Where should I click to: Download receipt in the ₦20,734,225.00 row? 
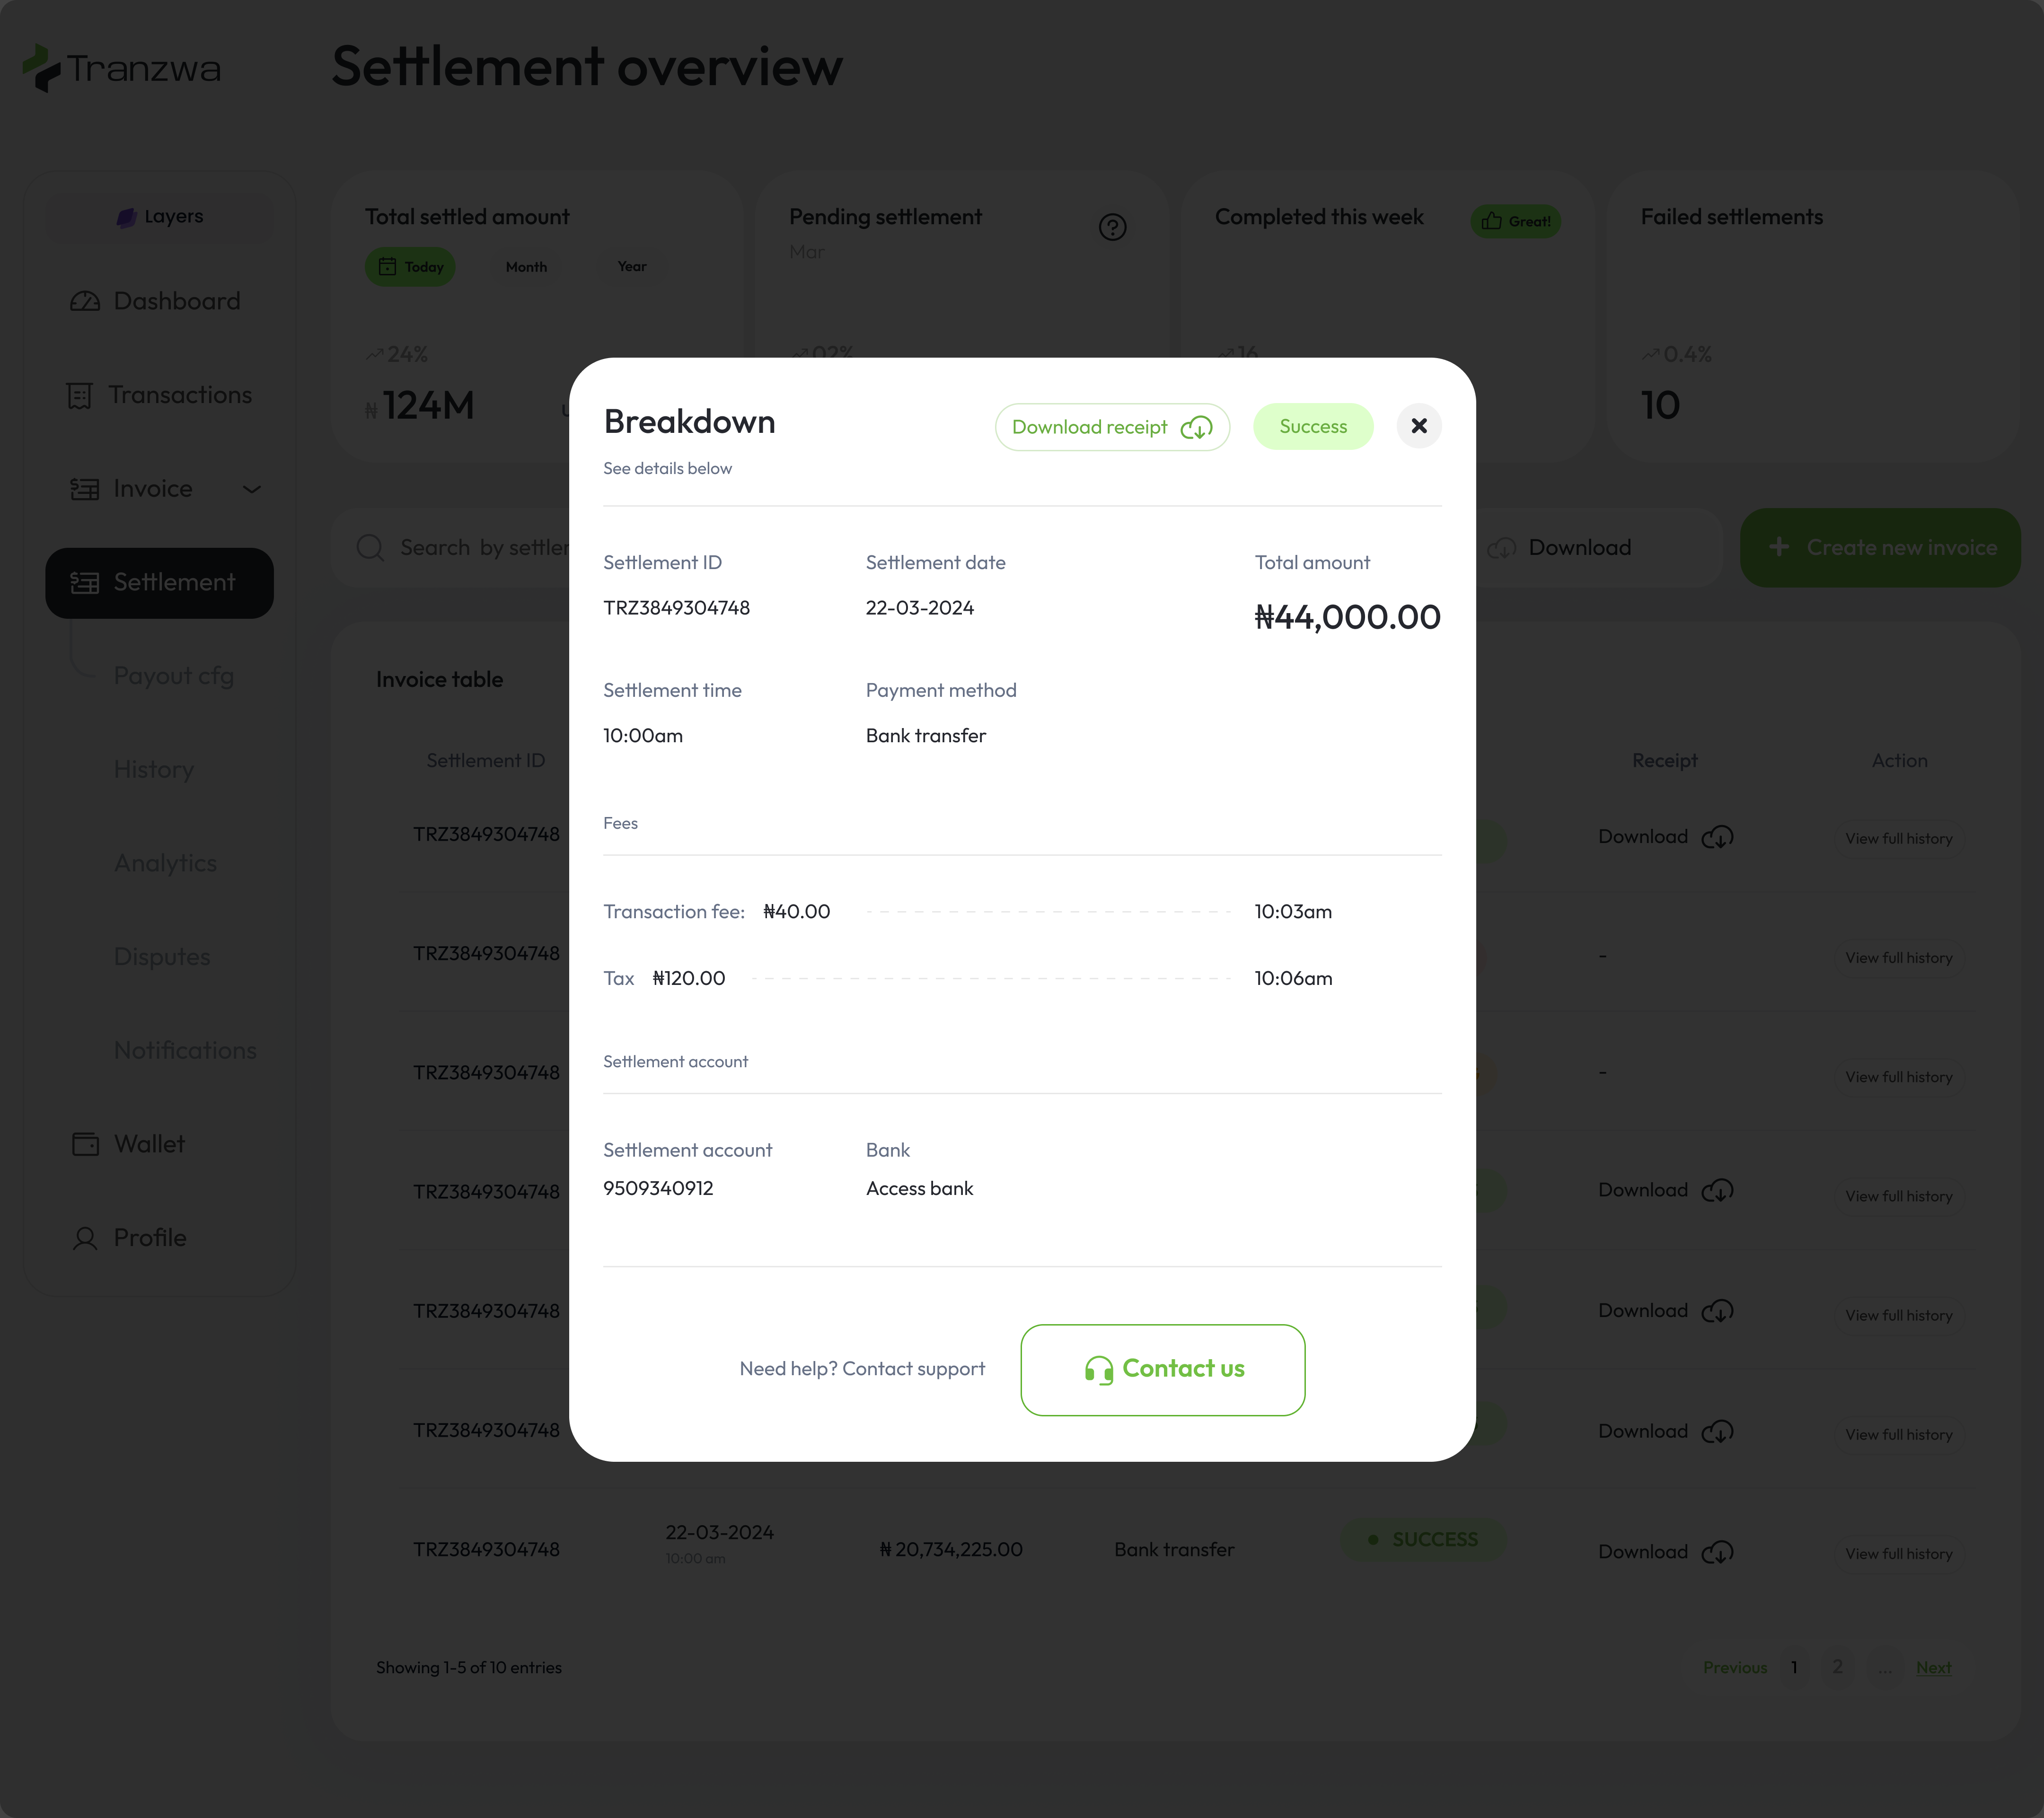coord(1666,1552)
